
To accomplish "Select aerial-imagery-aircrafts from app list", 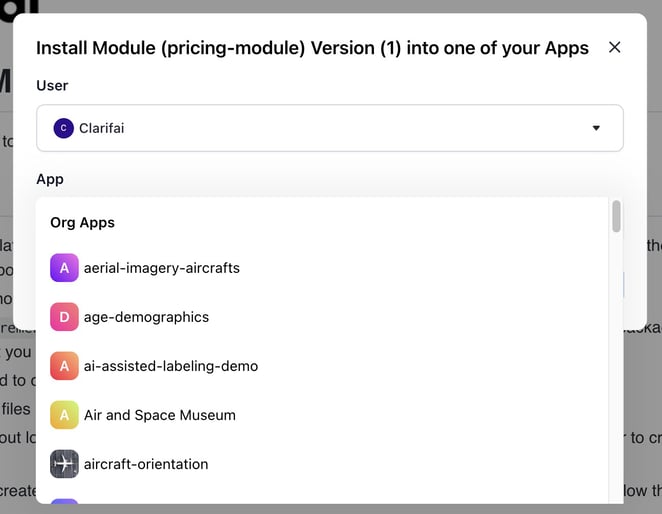I will click(x=162, y=268).
